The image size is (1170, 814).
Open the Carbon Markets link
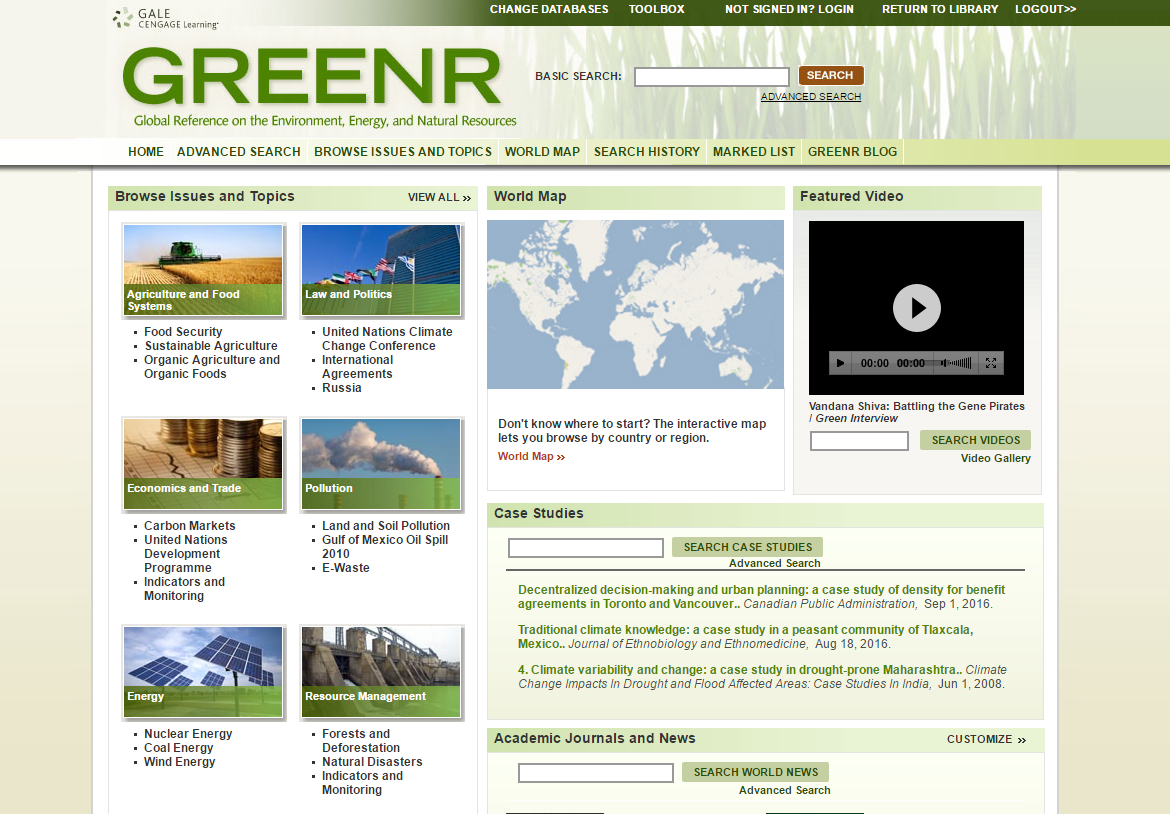click(x=190, y=526)
